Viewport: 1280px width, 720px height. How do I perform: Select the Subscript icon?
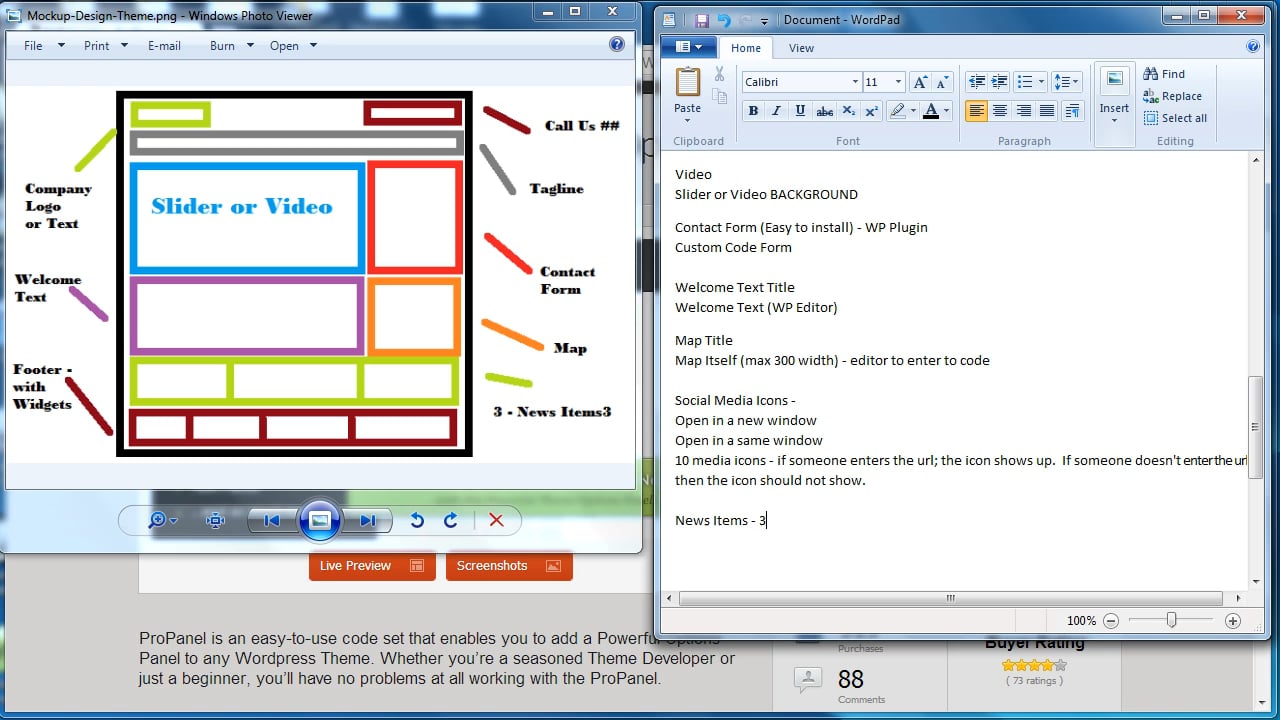(x=848, y=111)
